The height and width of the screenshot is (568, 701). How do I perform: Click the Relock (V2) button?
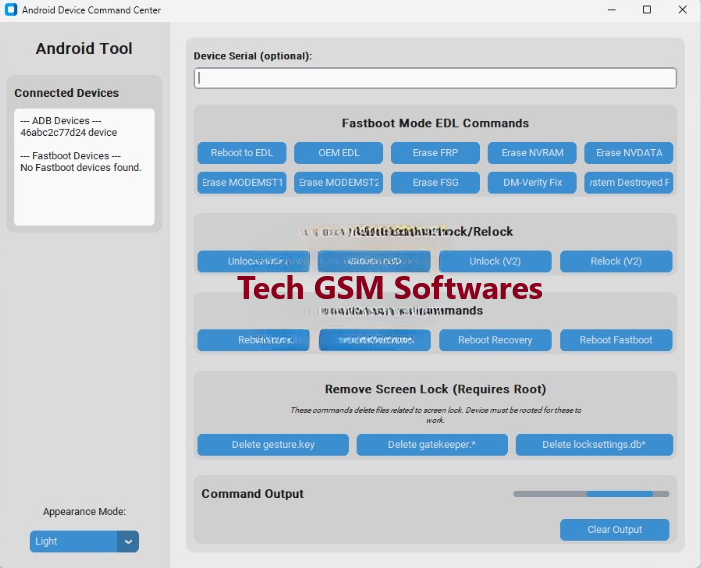pos(616,261)
